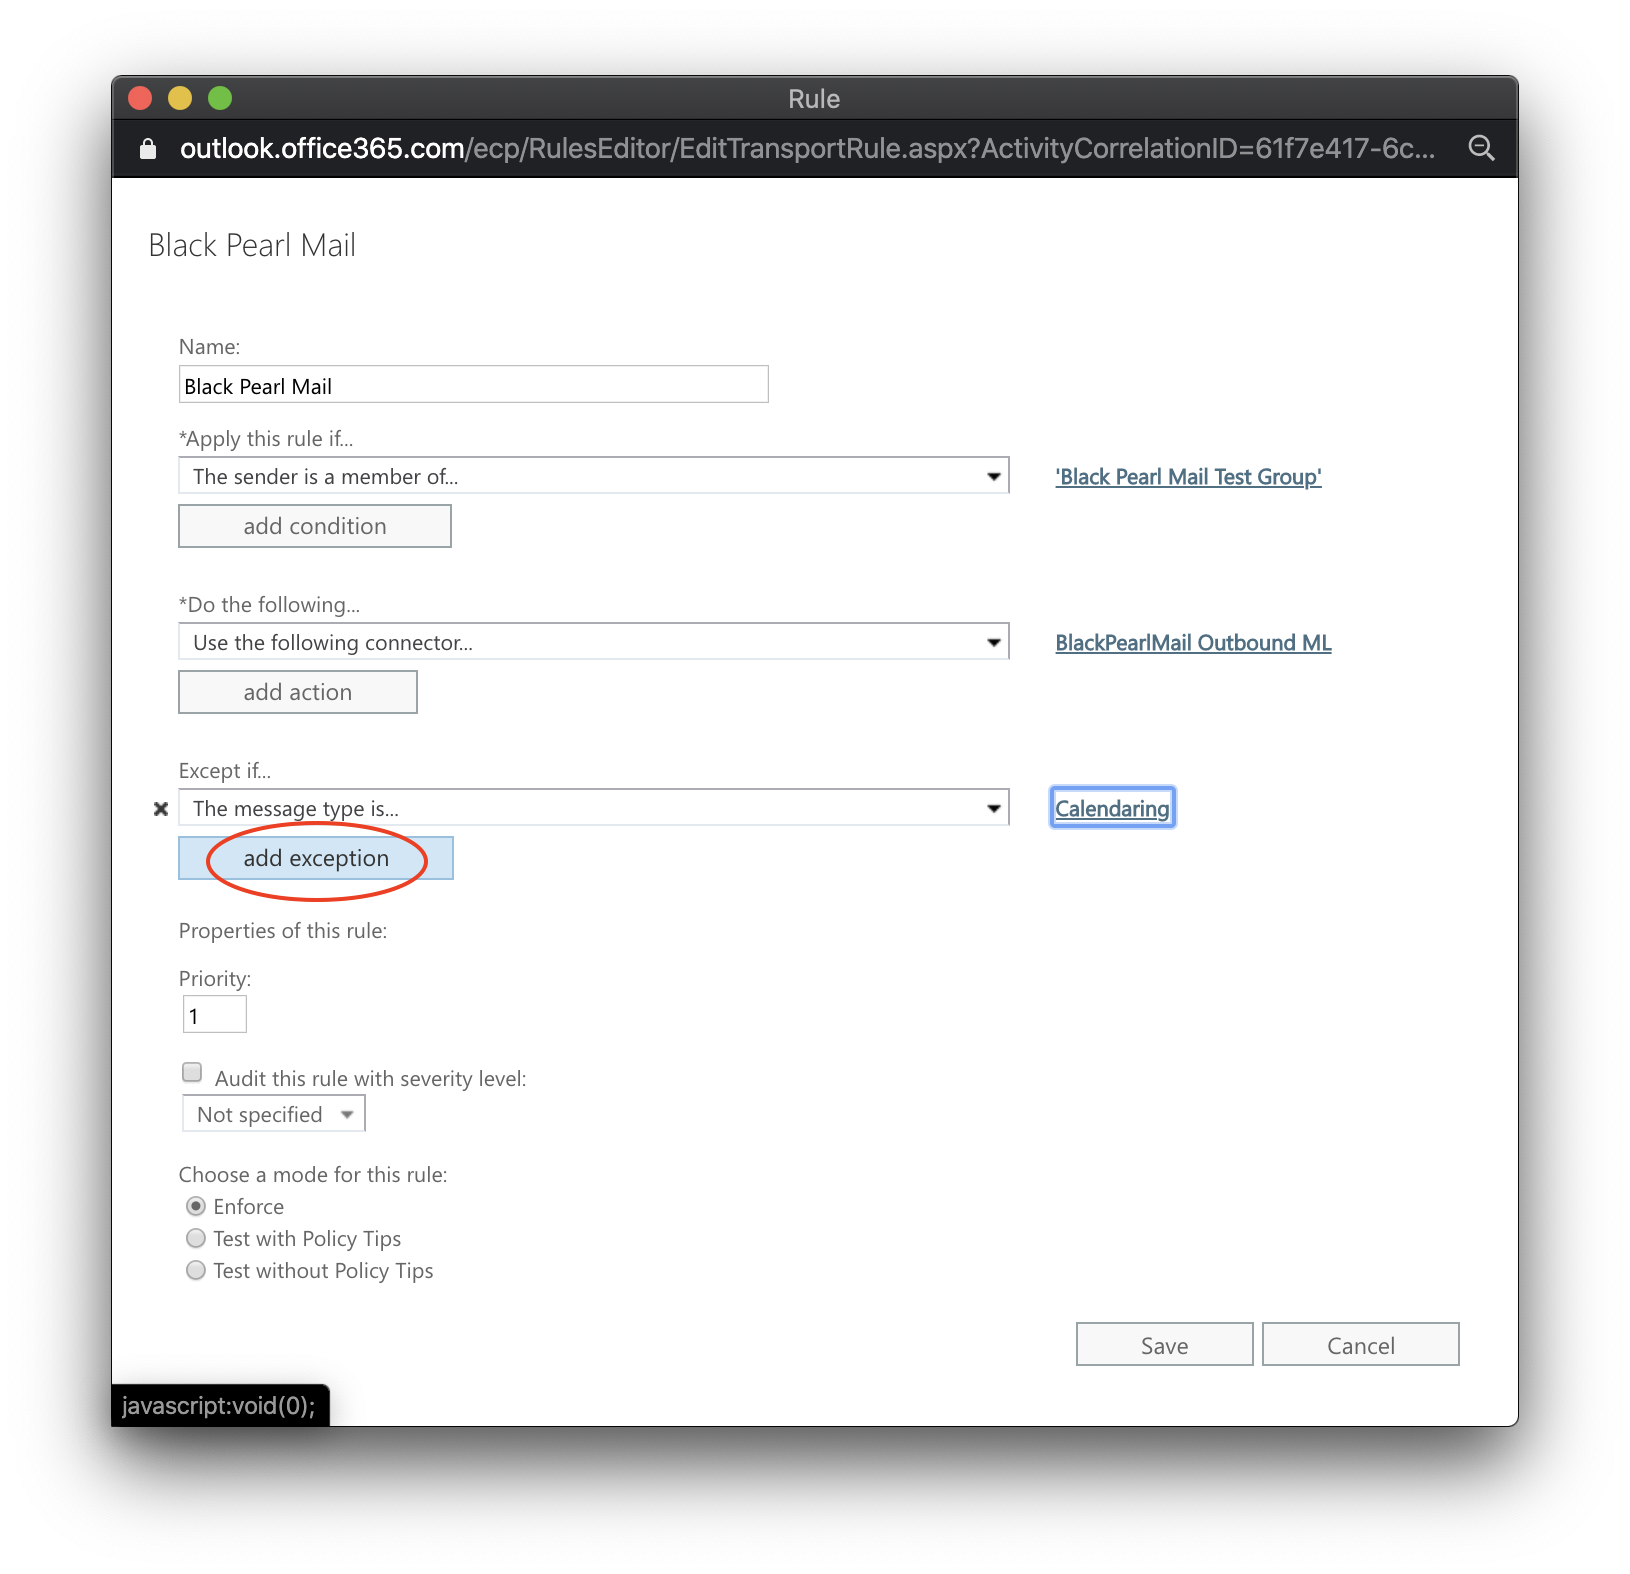Click the 'Priority:' field label

(x=215, y=979)
